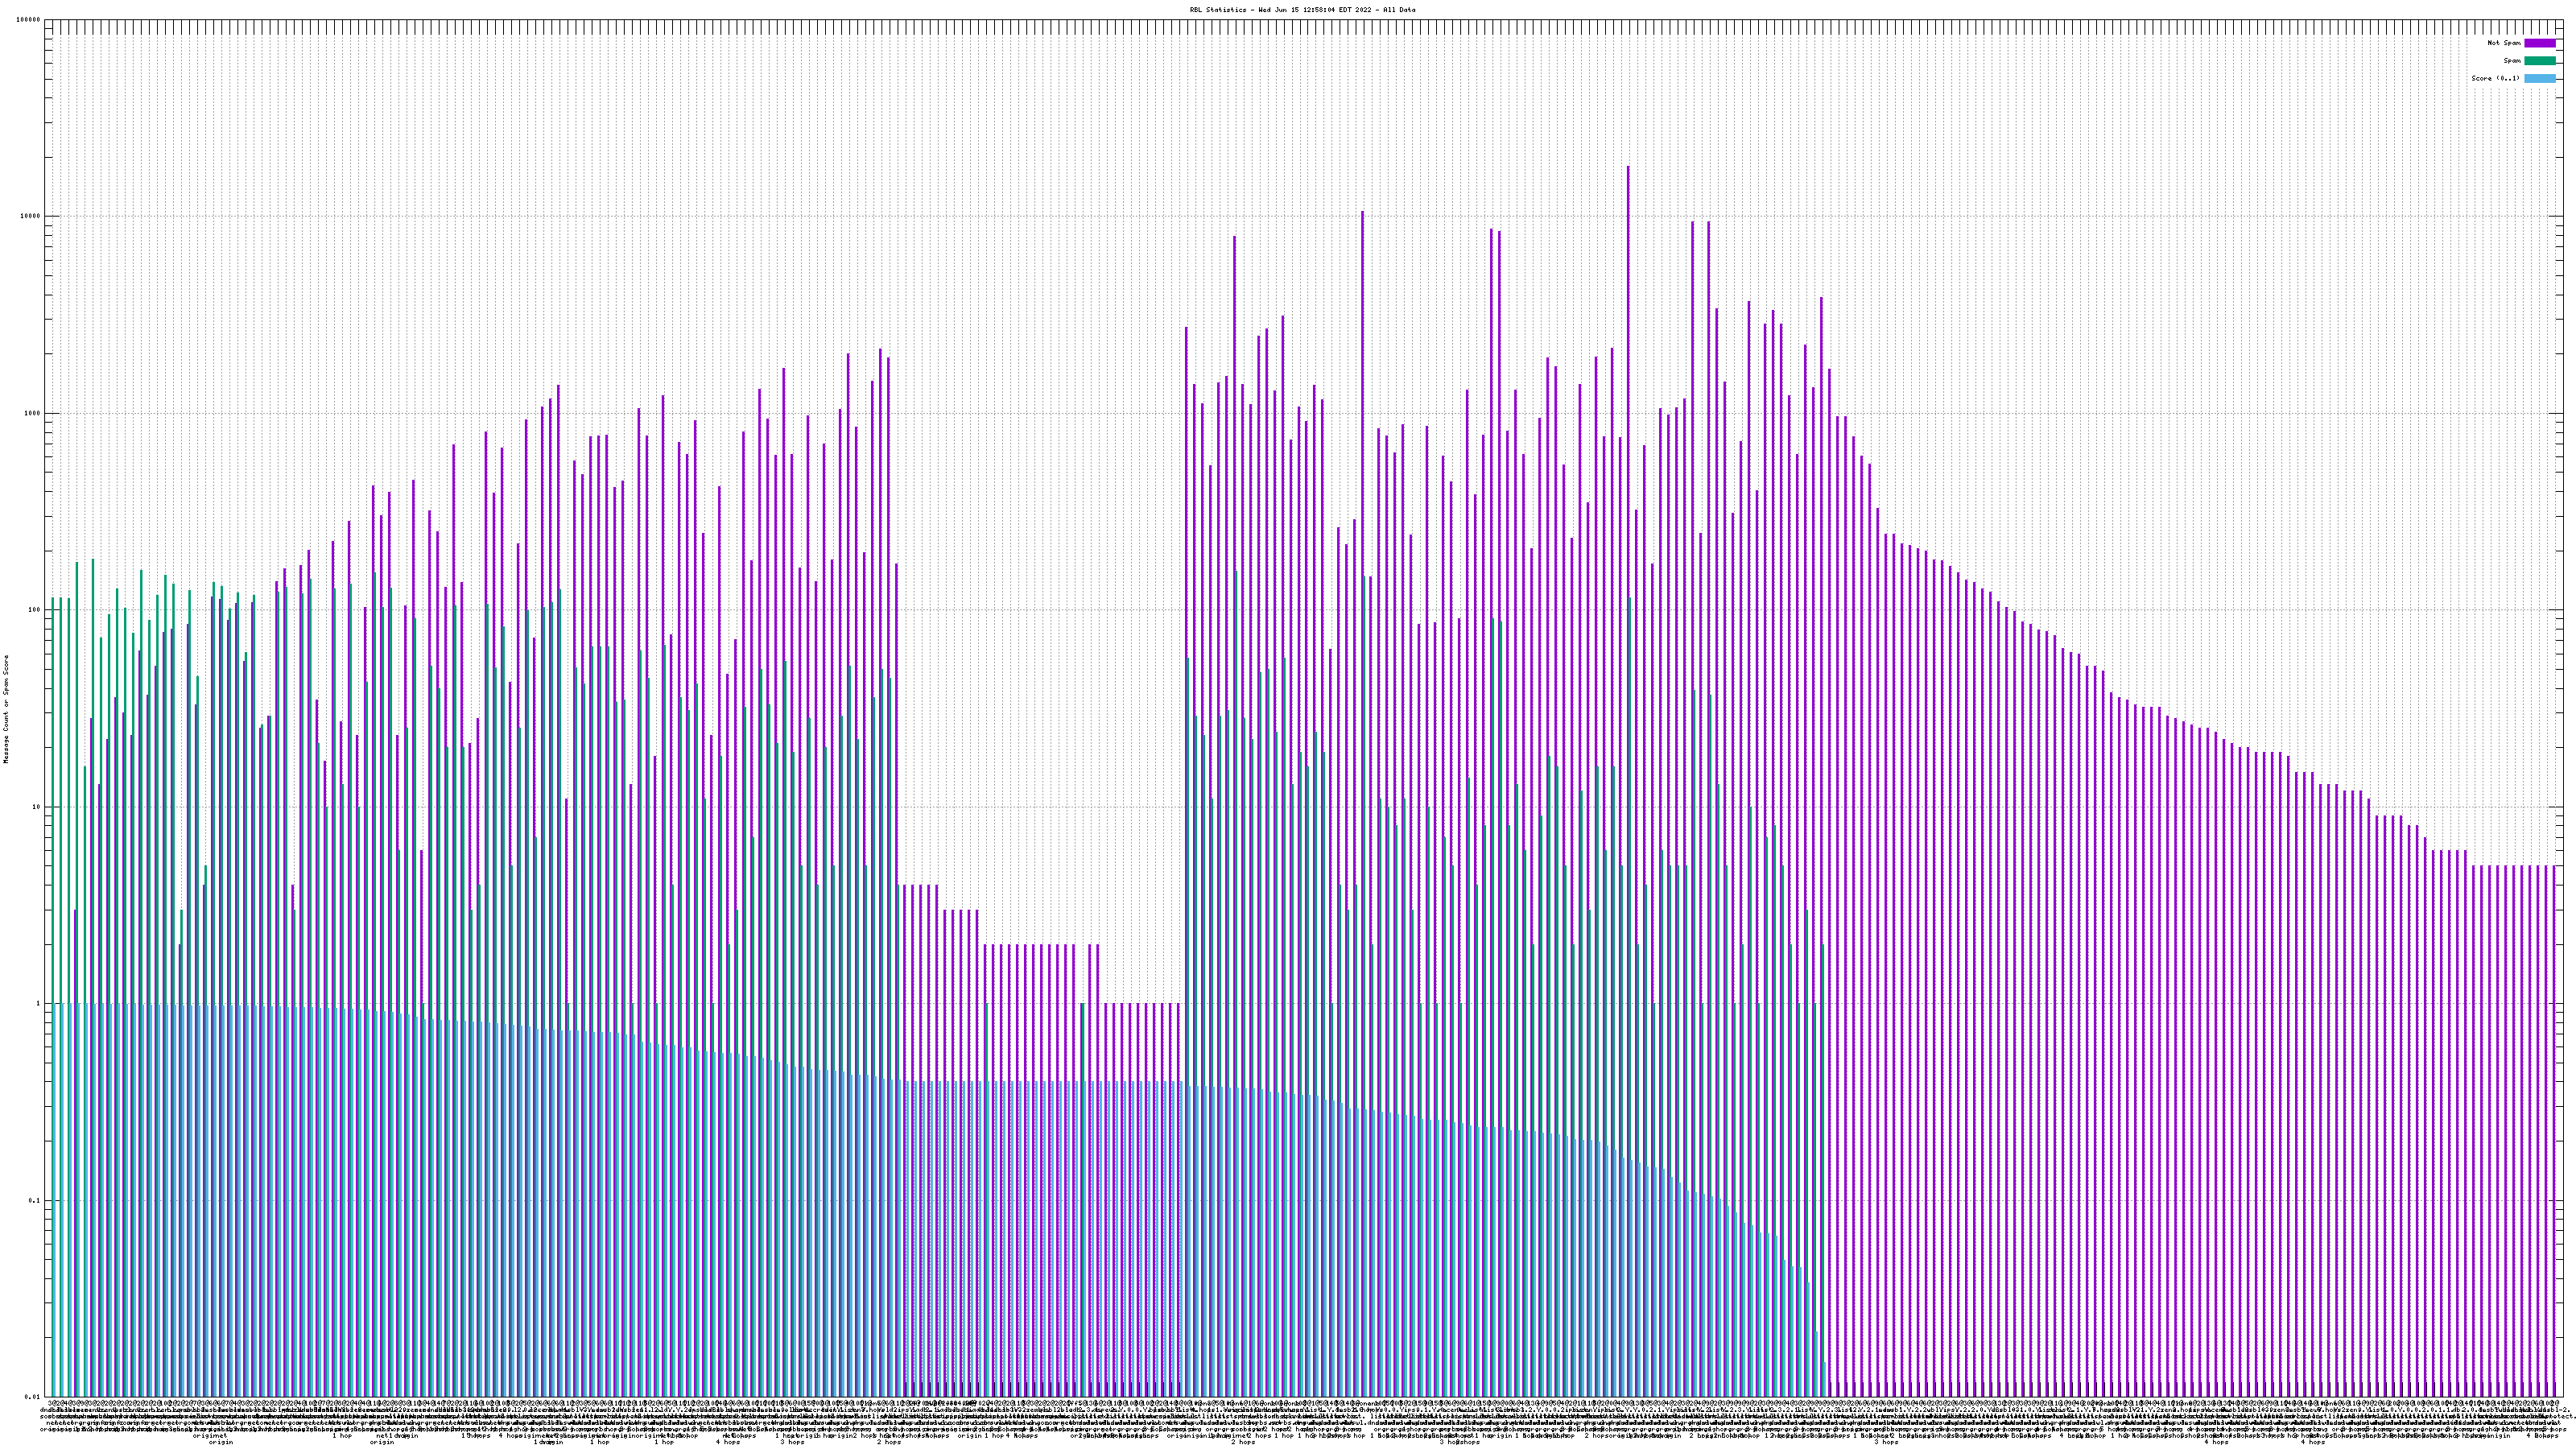Screen dimensions: 2576x1449
Task: Click the 100000 y-axis tick label
Action: pyautogui.click(x=29, y=20)
